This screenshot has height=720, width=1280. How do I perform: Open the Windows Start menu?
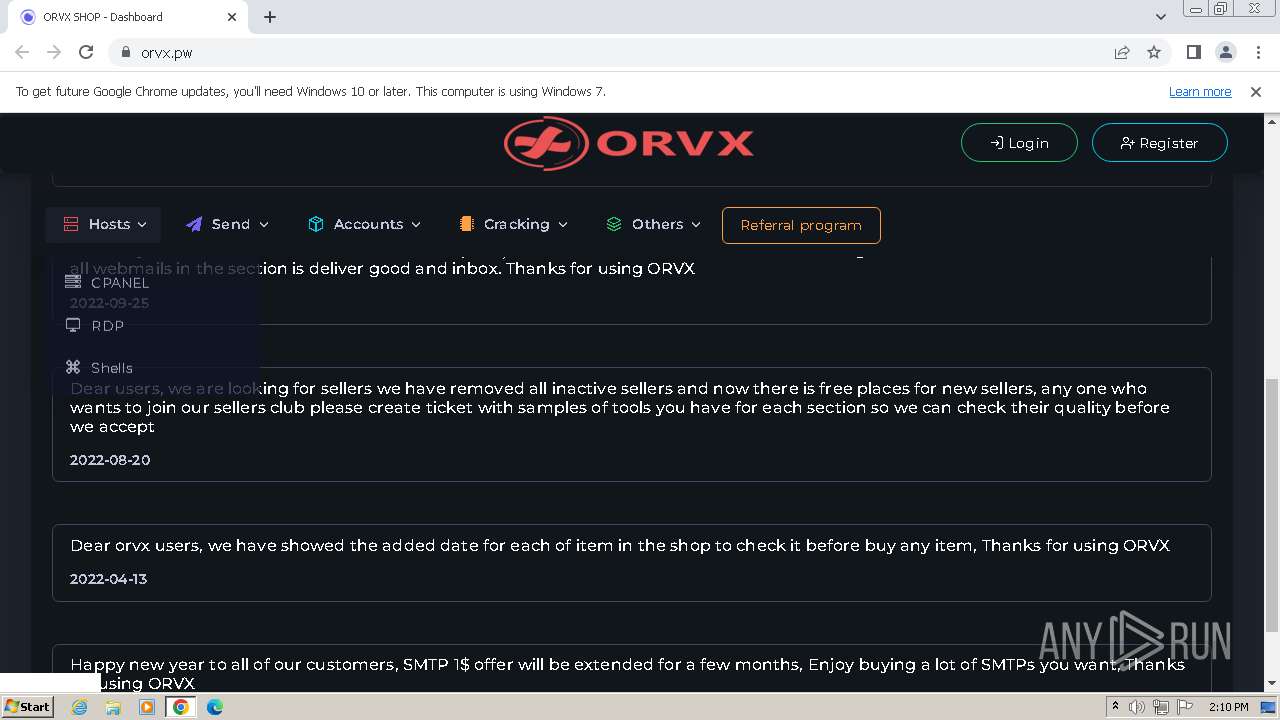pos(28,706)
